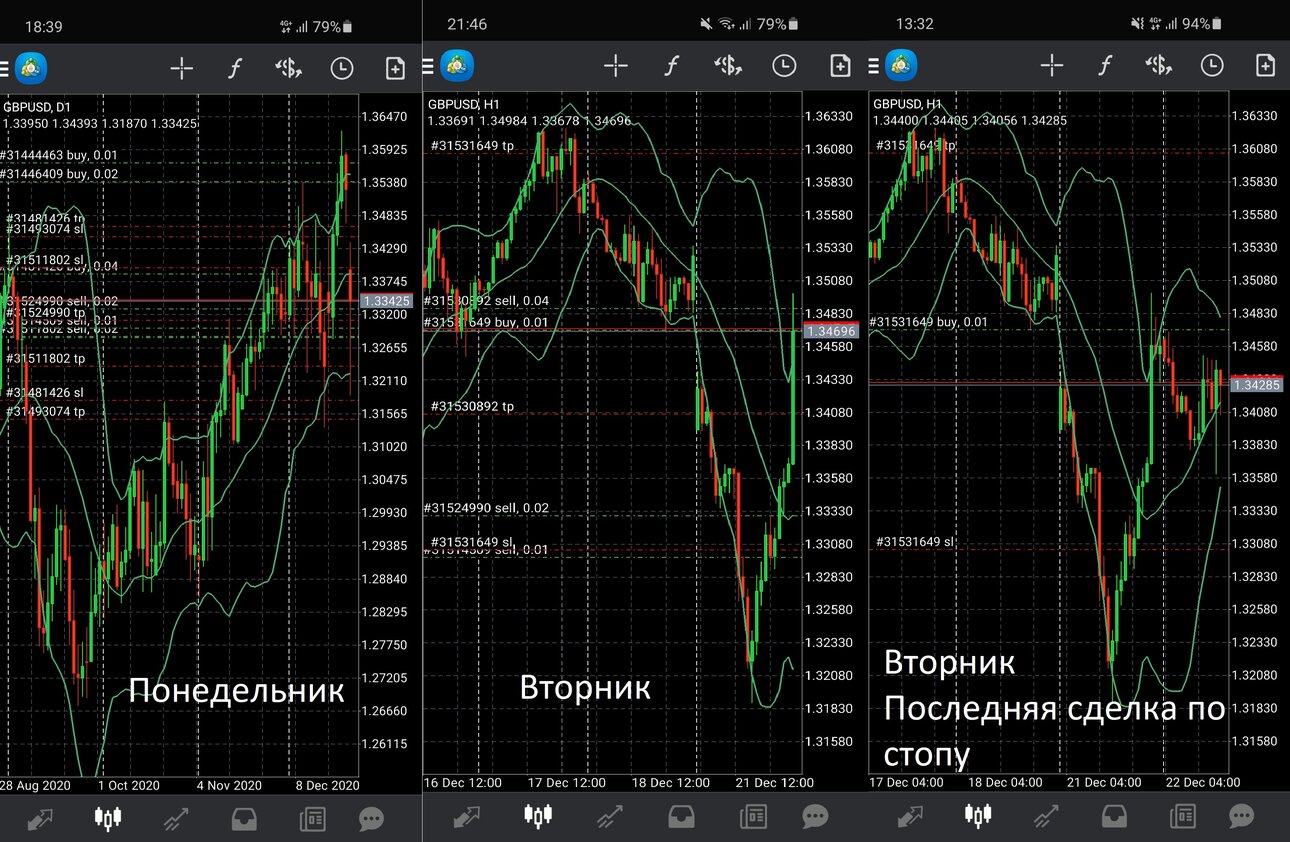Open Trade tab in the 21:46 screen
The width and height of the screenshot is (1290, 842).
611,818
